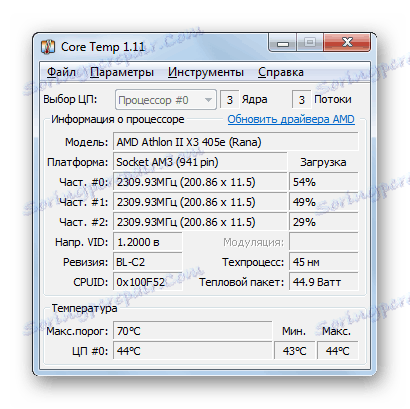Click the CPUID value 0x100F52
The image size is (410, 409).
(x=148, y=282)
